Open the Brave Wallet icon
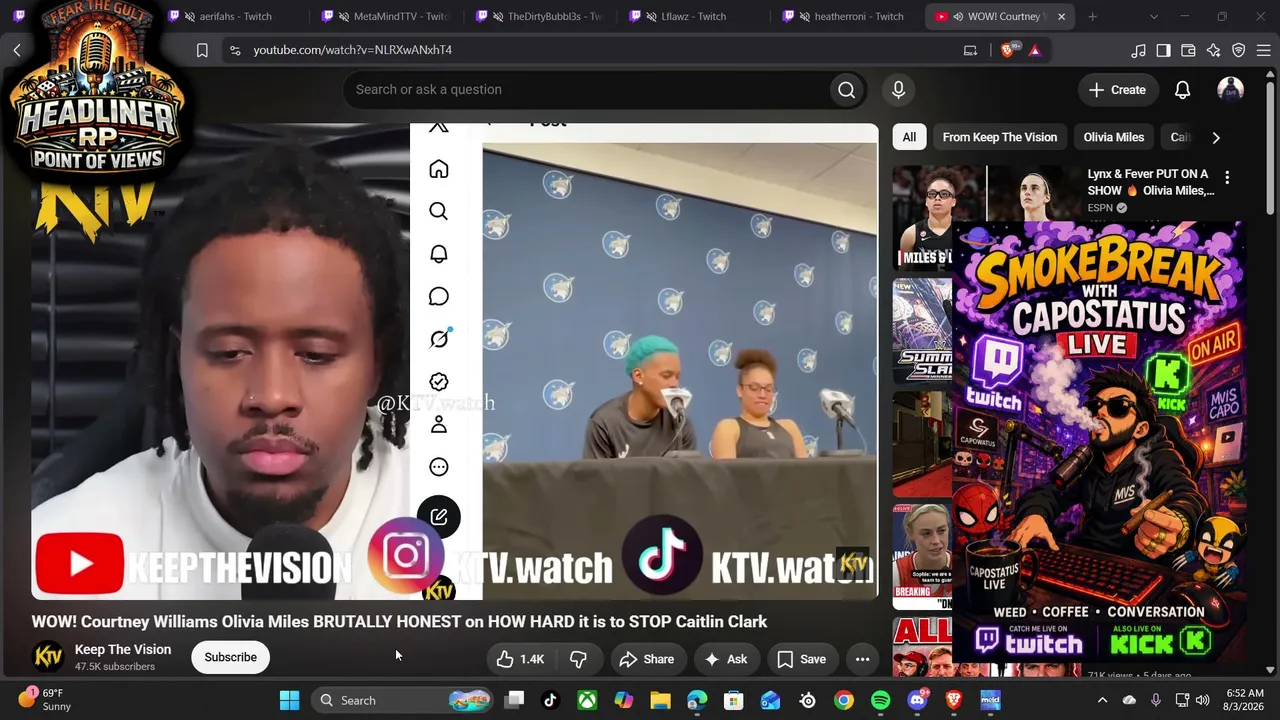The width and height of the screenshot is (1280, 720). (x=1188, y=50)
